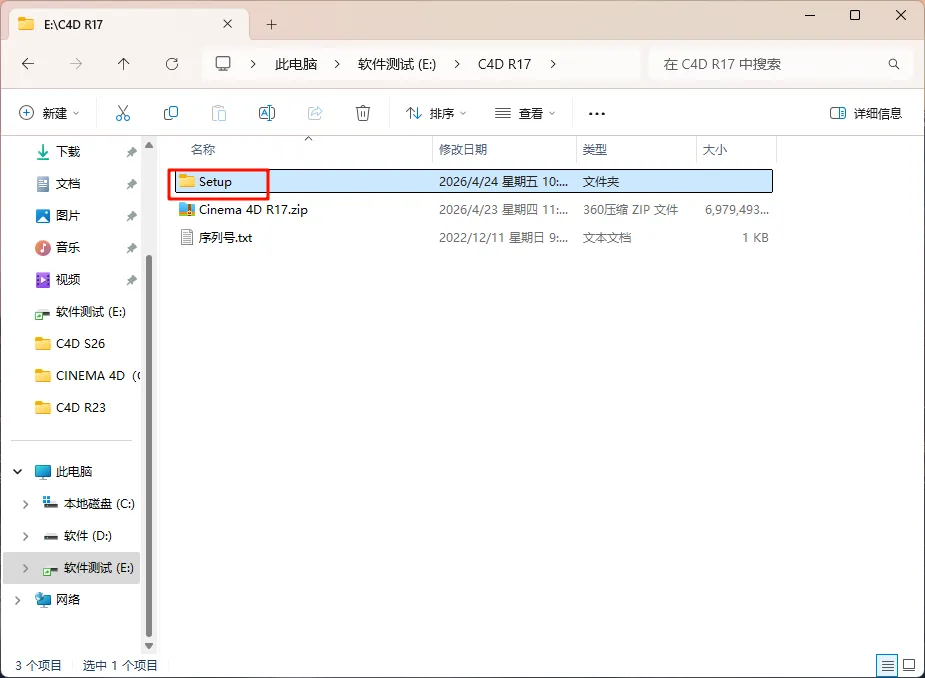
Task: Expand 软件测试 (E:) node under 此电脑
Action: [25, 568]
